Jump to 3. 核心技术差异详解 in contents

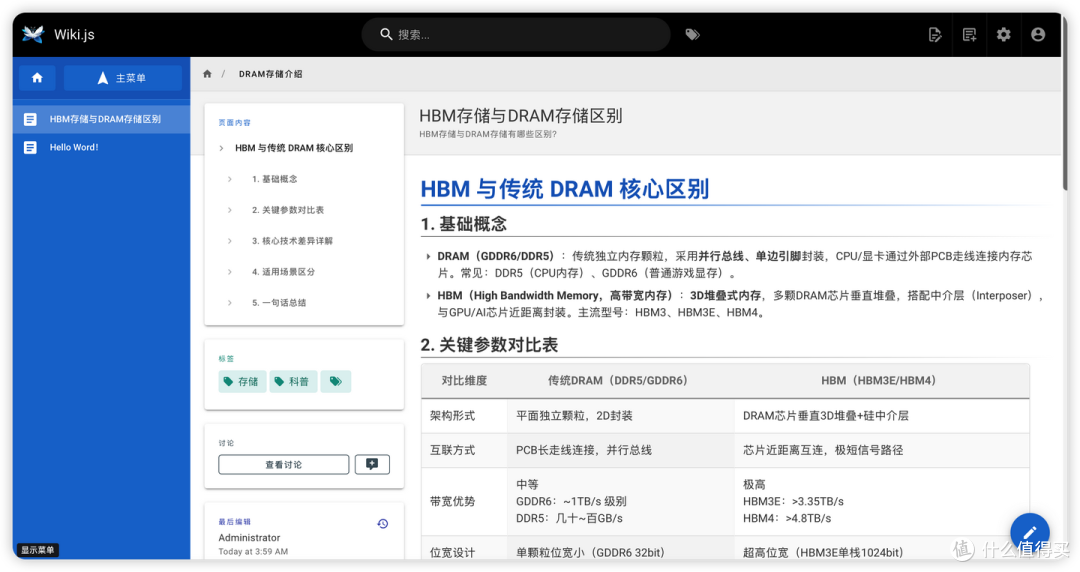292,241
